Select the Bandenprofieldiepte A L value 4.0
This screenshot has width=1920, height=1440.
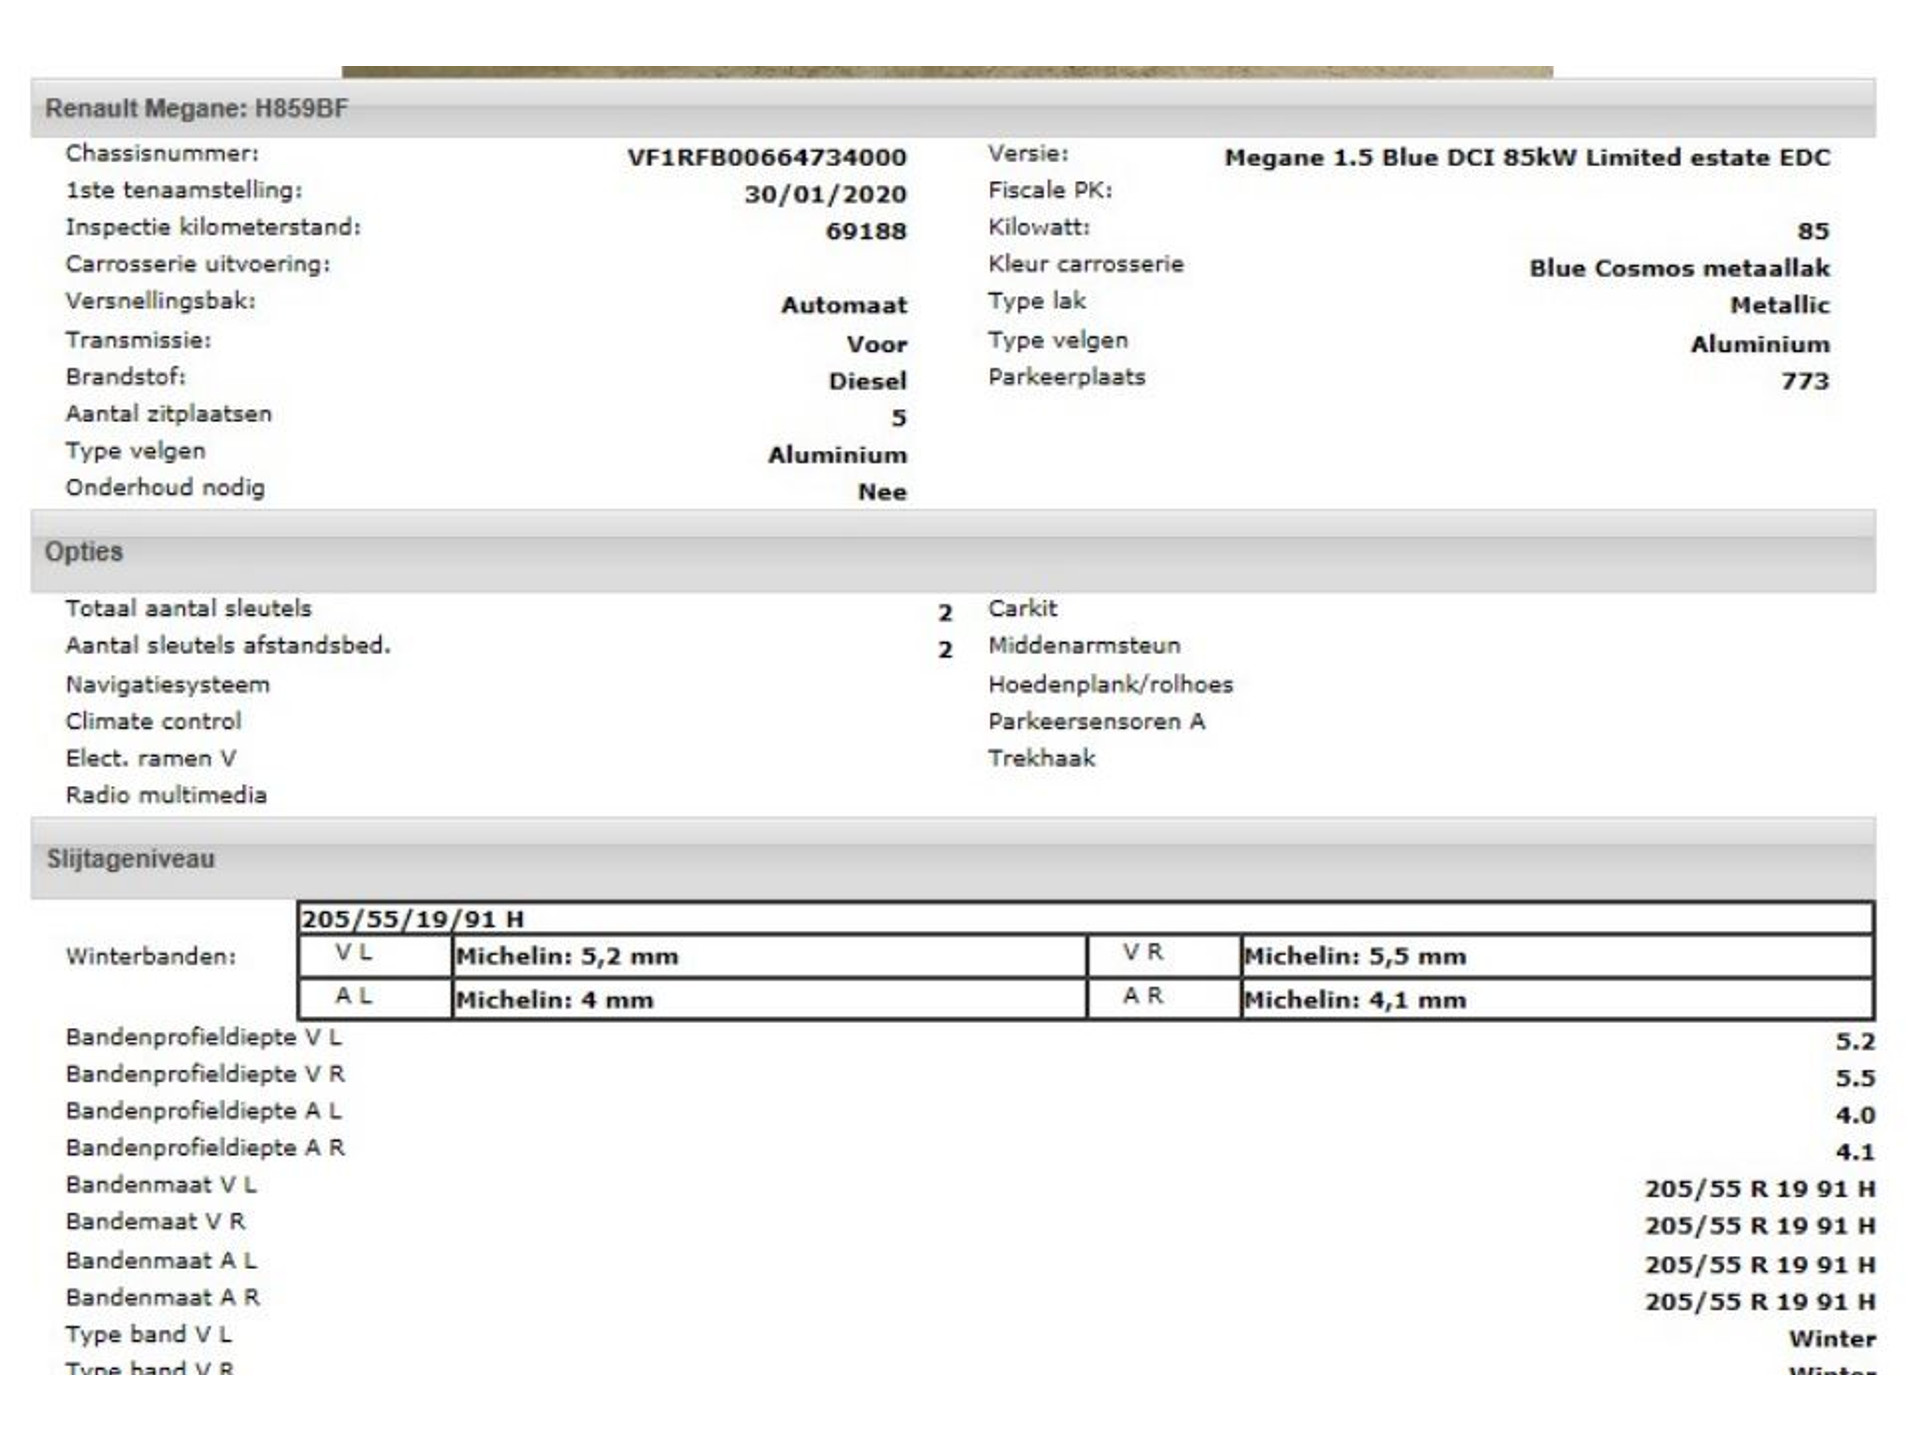(1855, 1116)
